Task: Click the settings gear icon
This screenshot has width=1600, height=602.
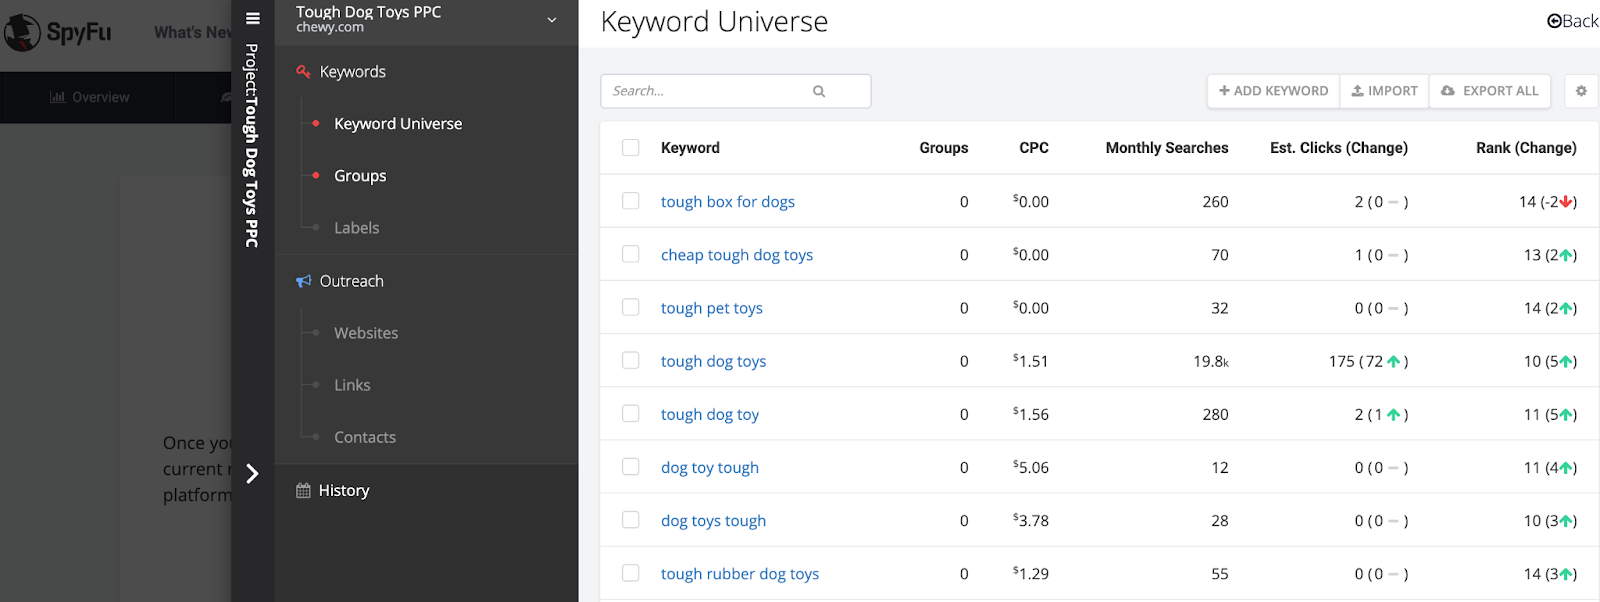Action: [x=1581, y=91]
